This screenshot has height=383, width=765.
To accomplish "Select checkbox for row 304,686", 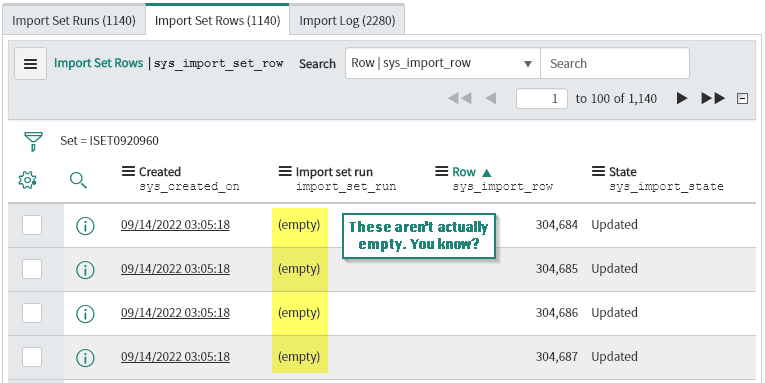I will coord(32,313).
